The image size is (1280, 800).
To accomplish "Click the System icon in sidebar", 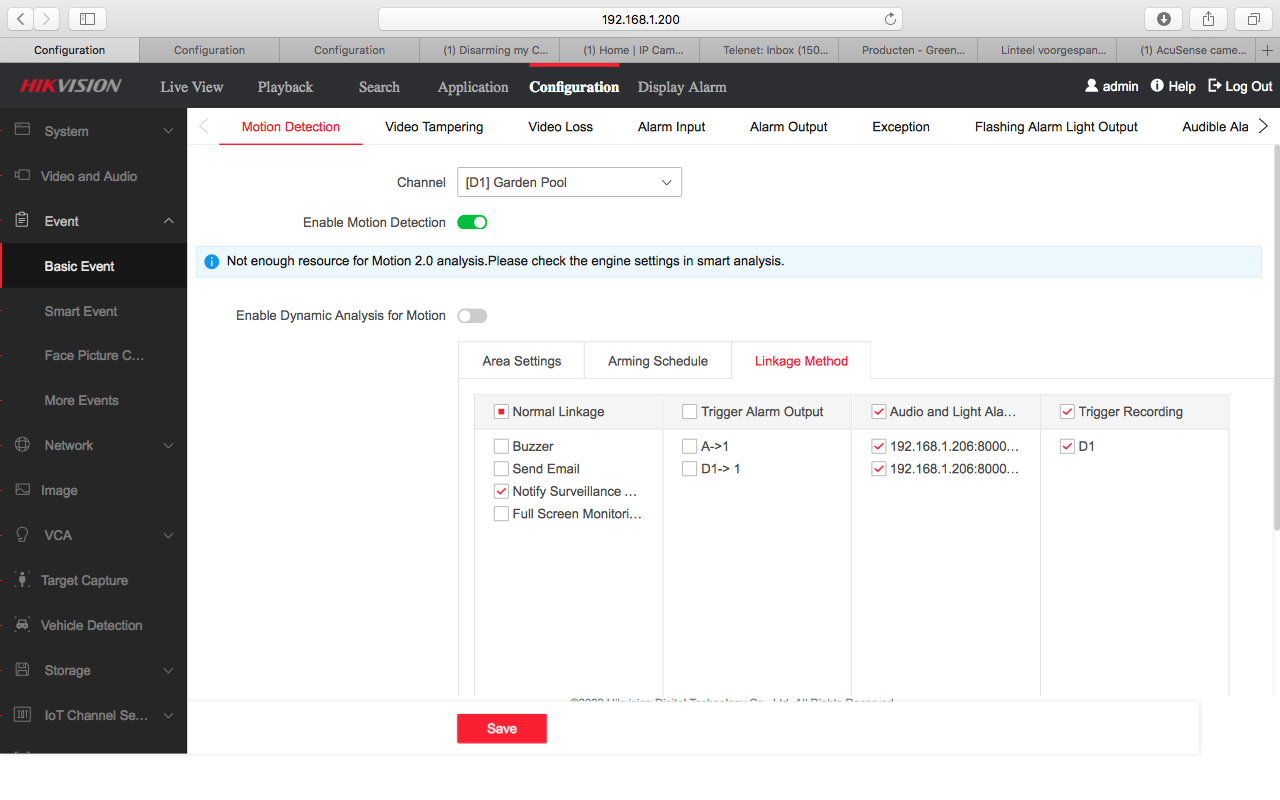I will (22, 130).
